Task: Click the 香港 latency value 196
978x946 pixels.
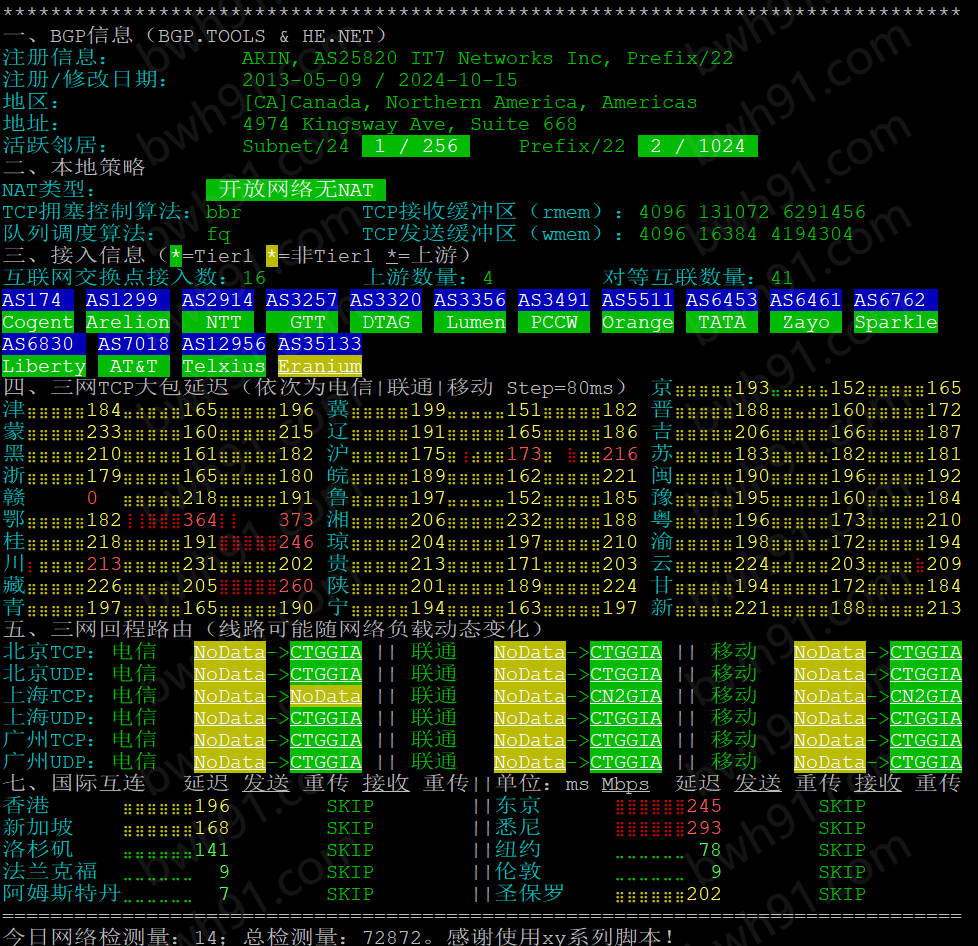Action: (x=212, y=806)
